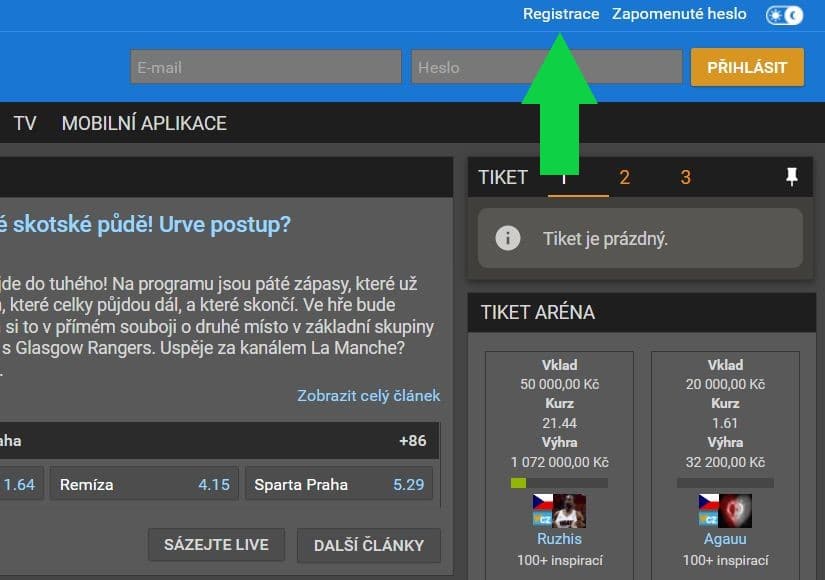Expand the +86 more bets indicator
This screenshot has width=825, height=580.
tap(412, 441)
